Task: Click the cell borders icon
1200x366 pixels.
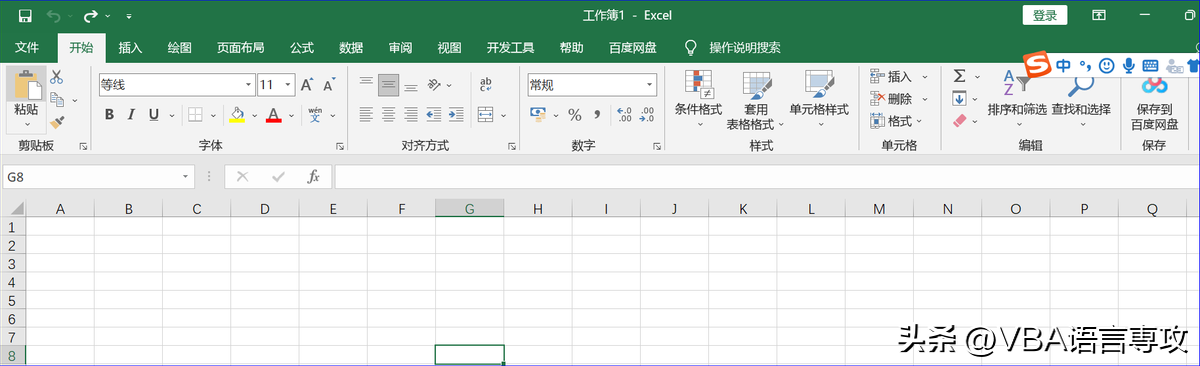Action: pos(196,115)
